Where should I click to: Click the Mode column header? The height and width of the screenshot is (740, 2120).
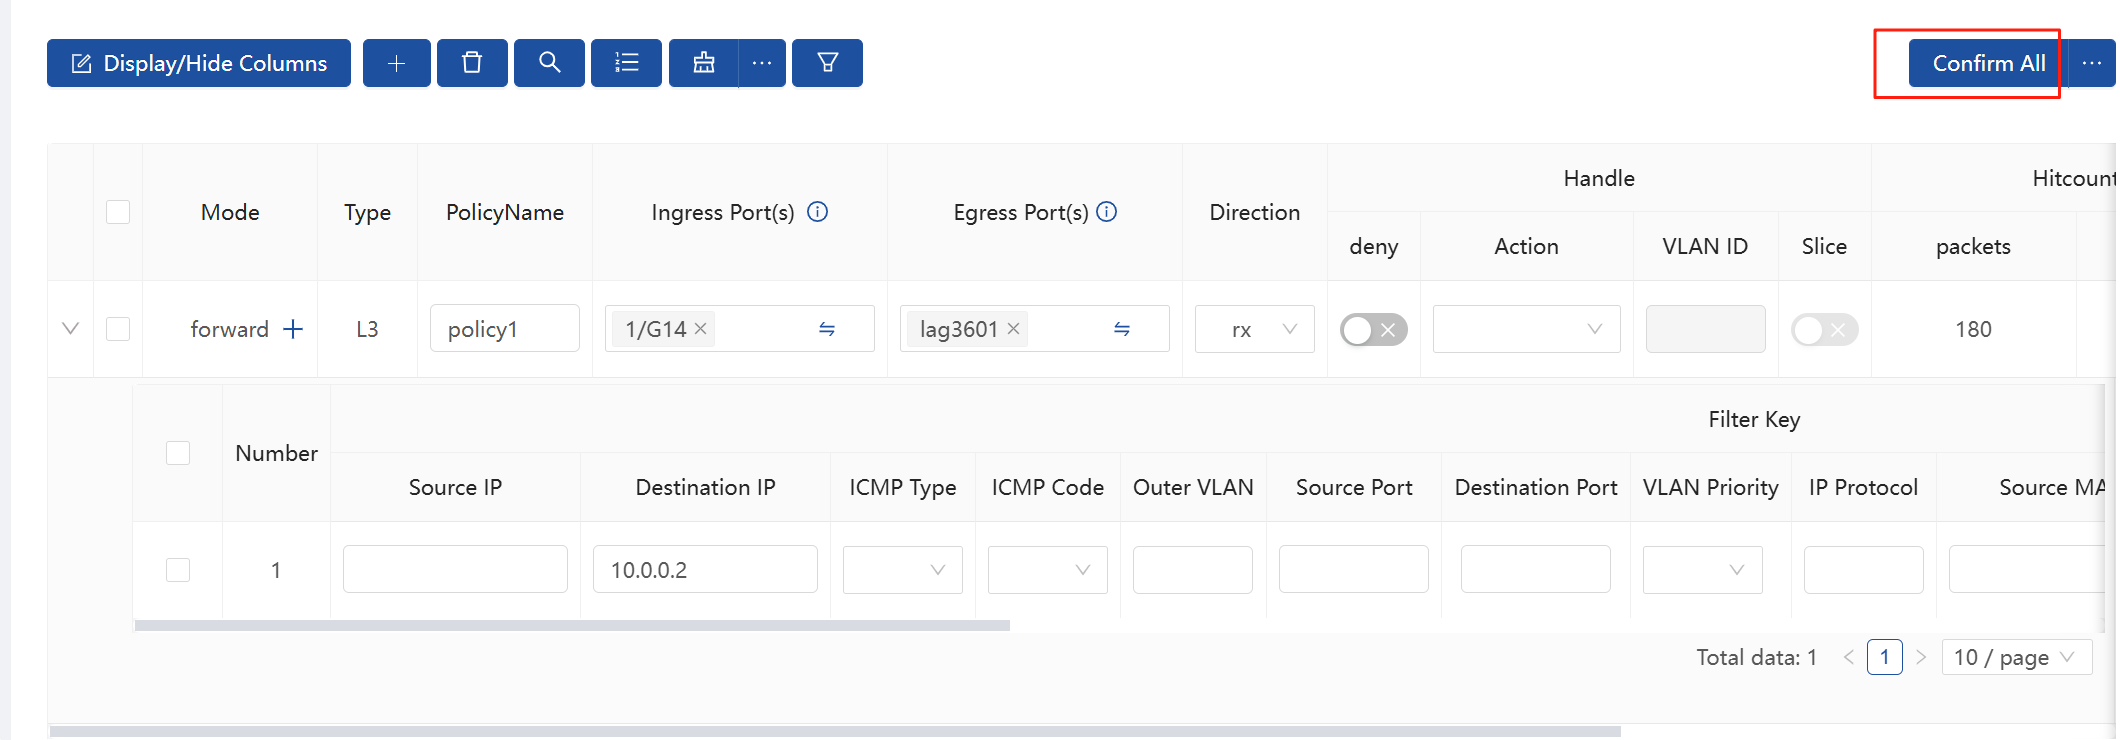coord(230,212)
